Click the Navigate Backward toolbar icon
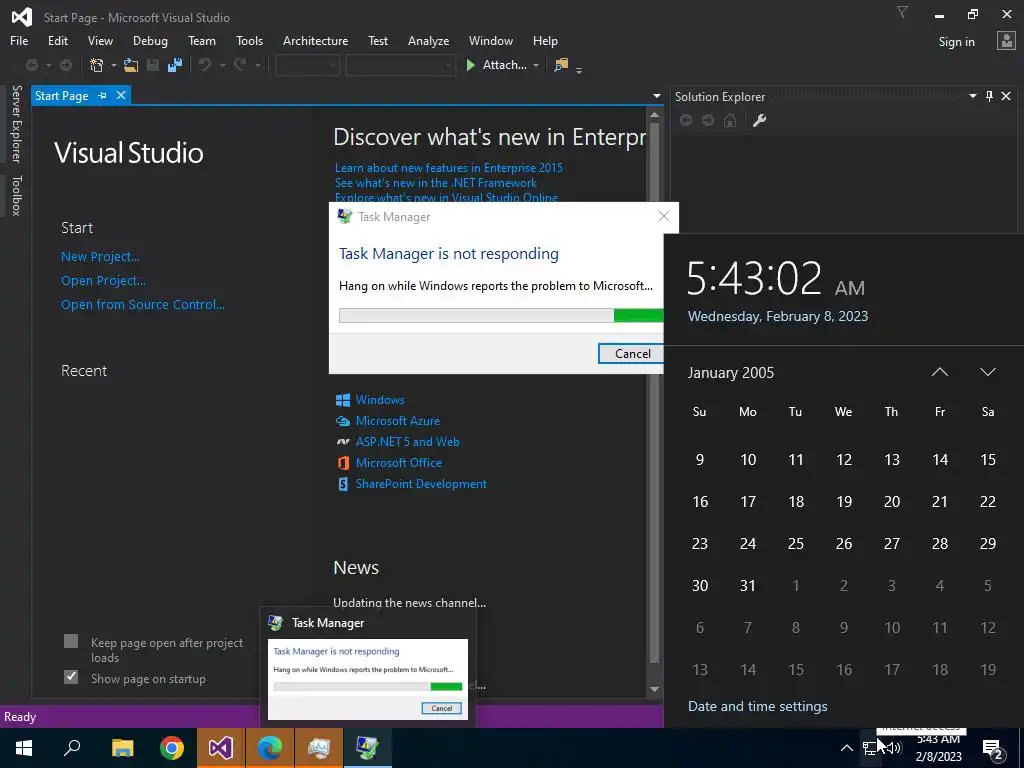 [x=31, y=65]
